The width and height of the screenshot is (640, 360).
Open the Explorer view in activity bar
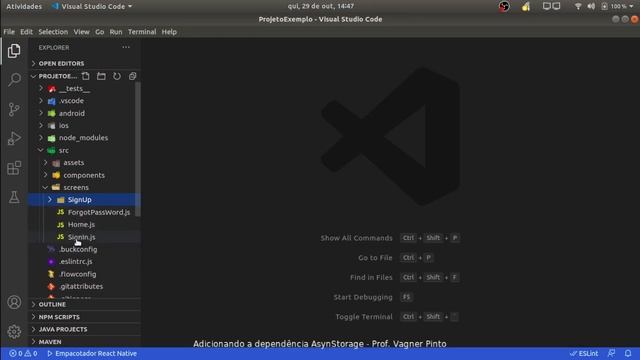pyautogui.click(x=14, y=51)
